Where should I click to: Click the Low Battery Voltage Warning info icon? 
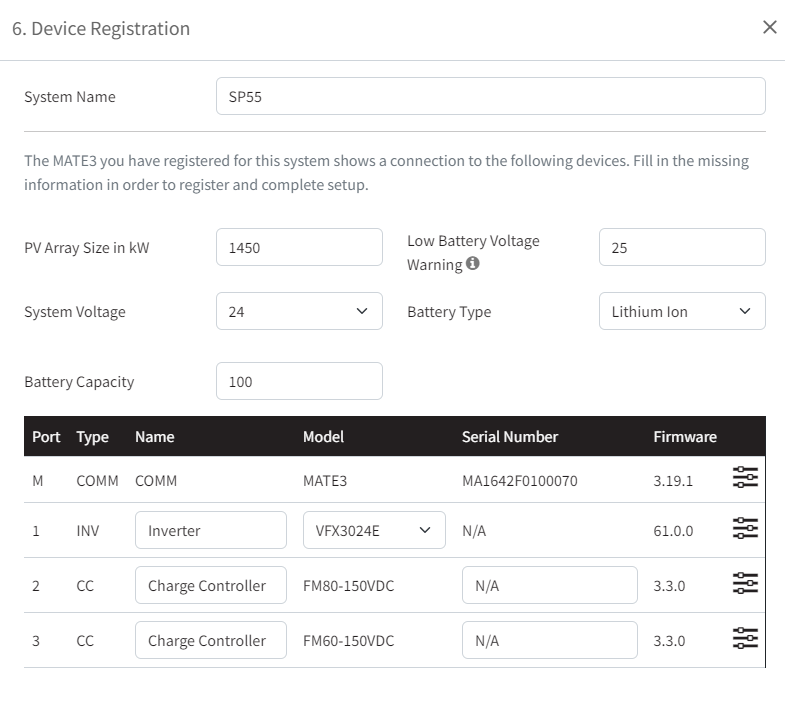pos(473,263)
